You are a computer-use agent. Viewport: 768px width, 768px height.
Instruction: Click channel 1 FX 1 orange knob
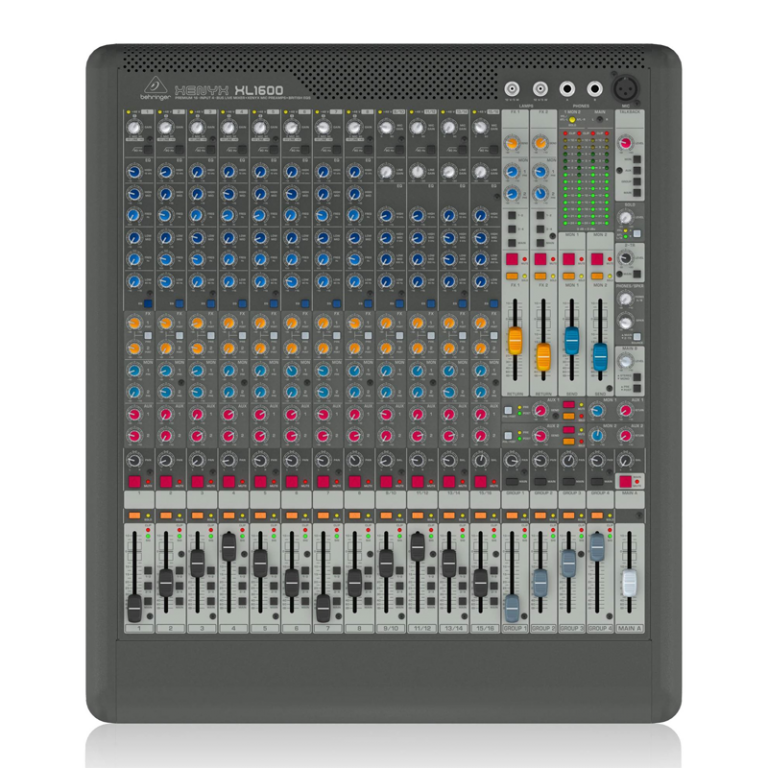pos(134,323)
